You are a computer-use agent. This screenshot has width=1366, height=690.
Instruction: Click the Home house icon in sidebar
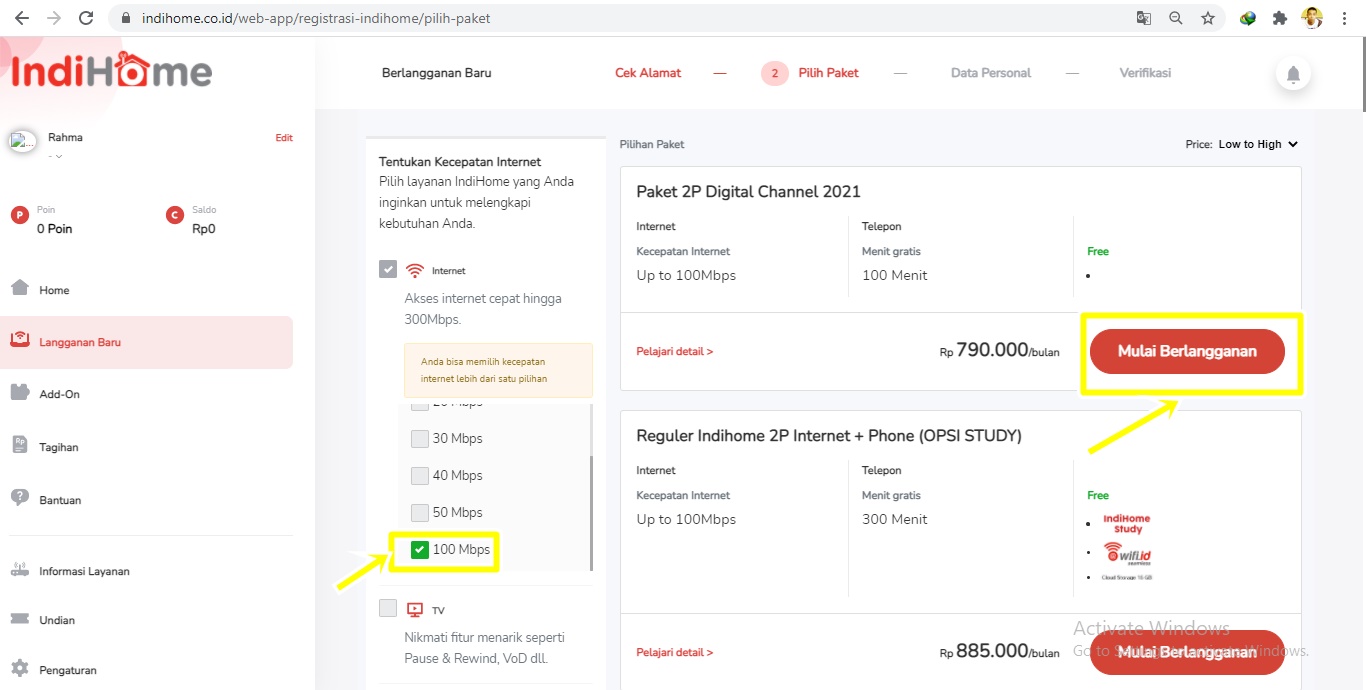click(x=20, y=288)
